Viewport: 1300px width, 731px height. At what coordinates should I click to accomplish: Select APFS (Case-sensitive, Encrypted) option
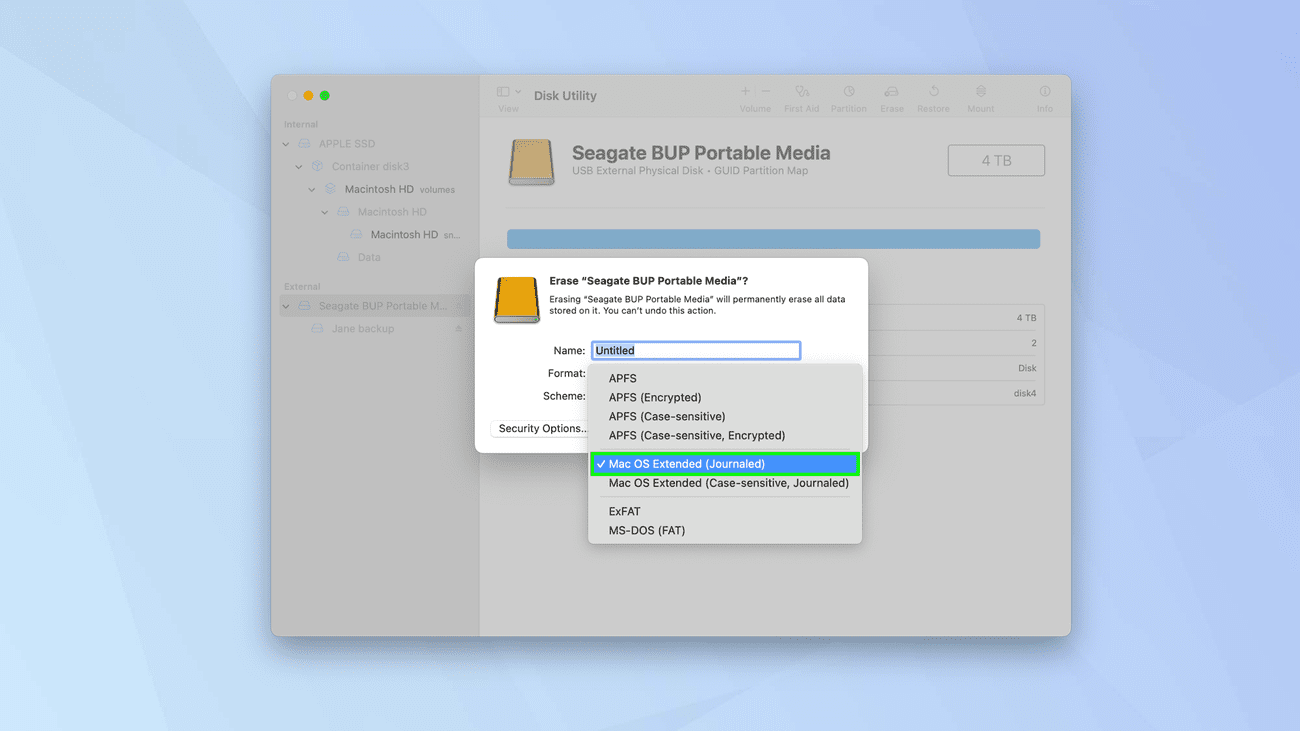[x=696, y=435]
